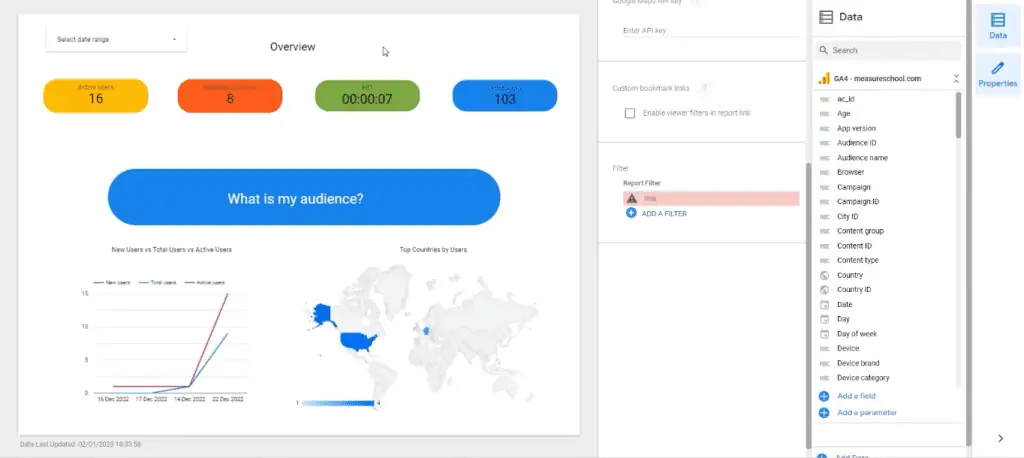Click the map legend color scale bar

pyautogui.click(x=337, y=403)
